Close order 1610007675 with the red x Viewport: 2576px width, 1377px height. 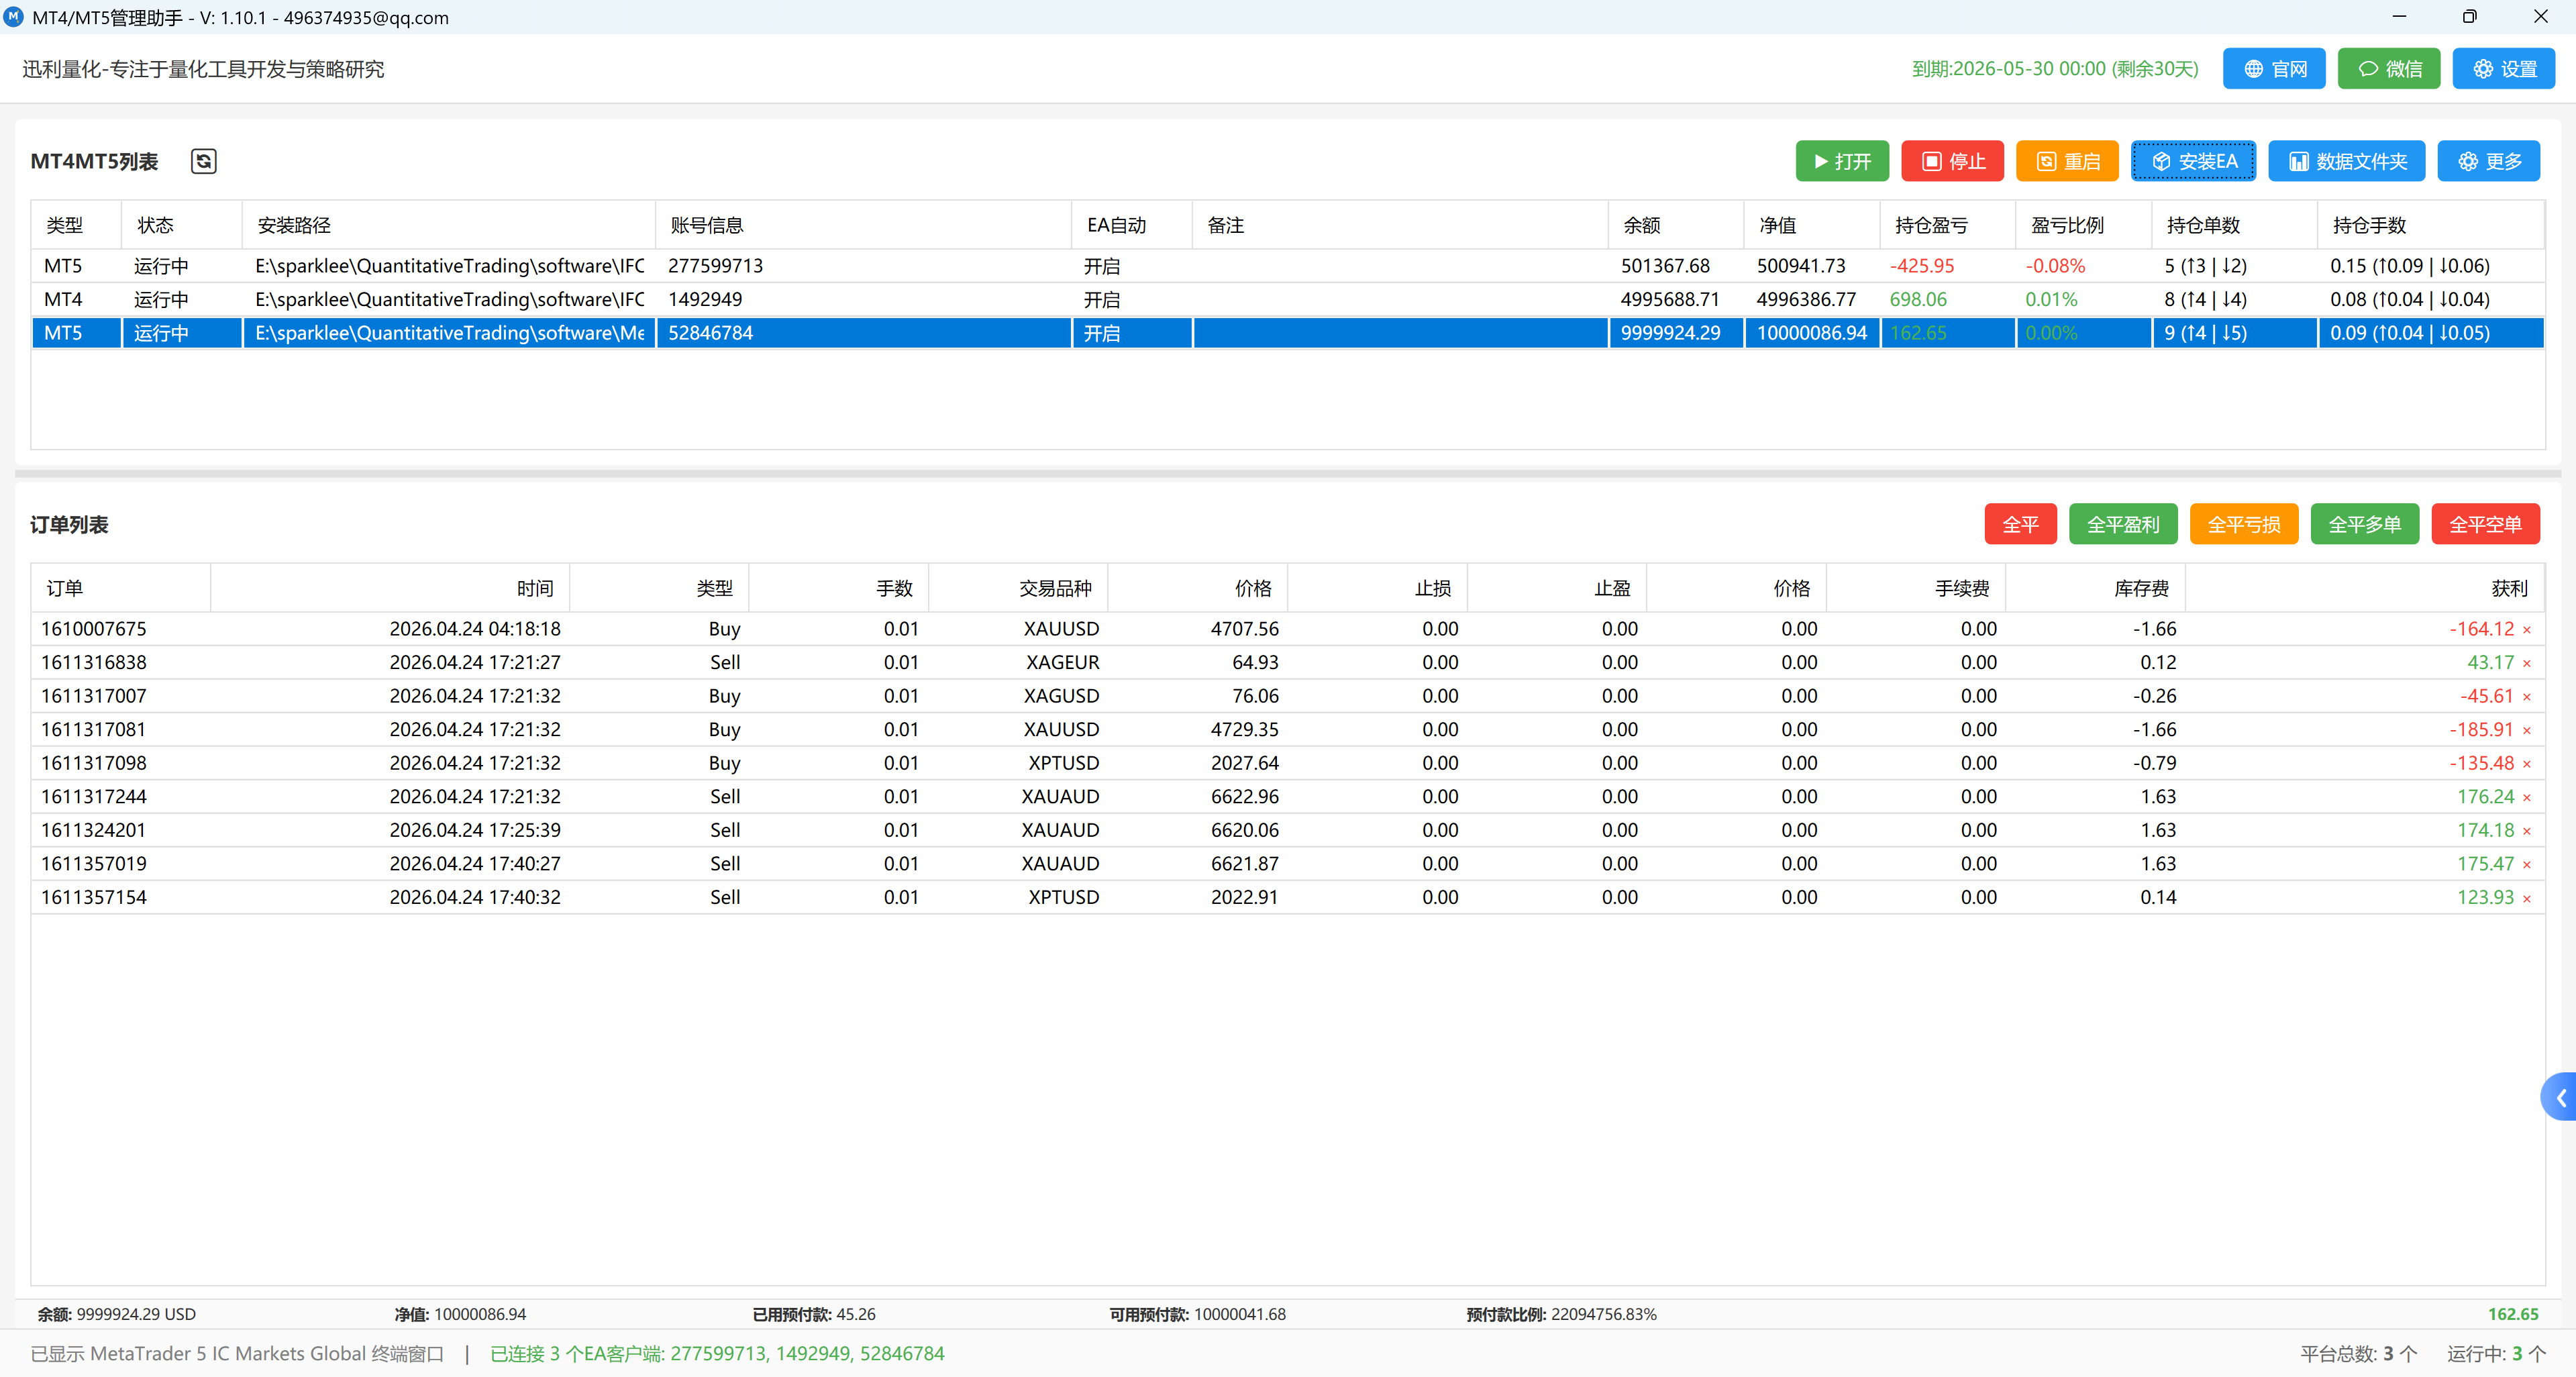(2527, 630)
